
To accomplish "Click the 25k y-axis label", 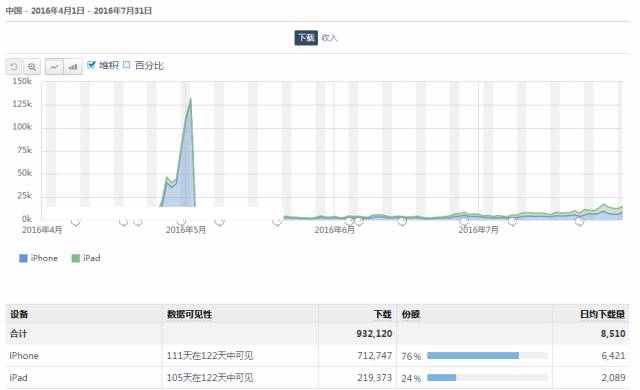I will 24,196.
